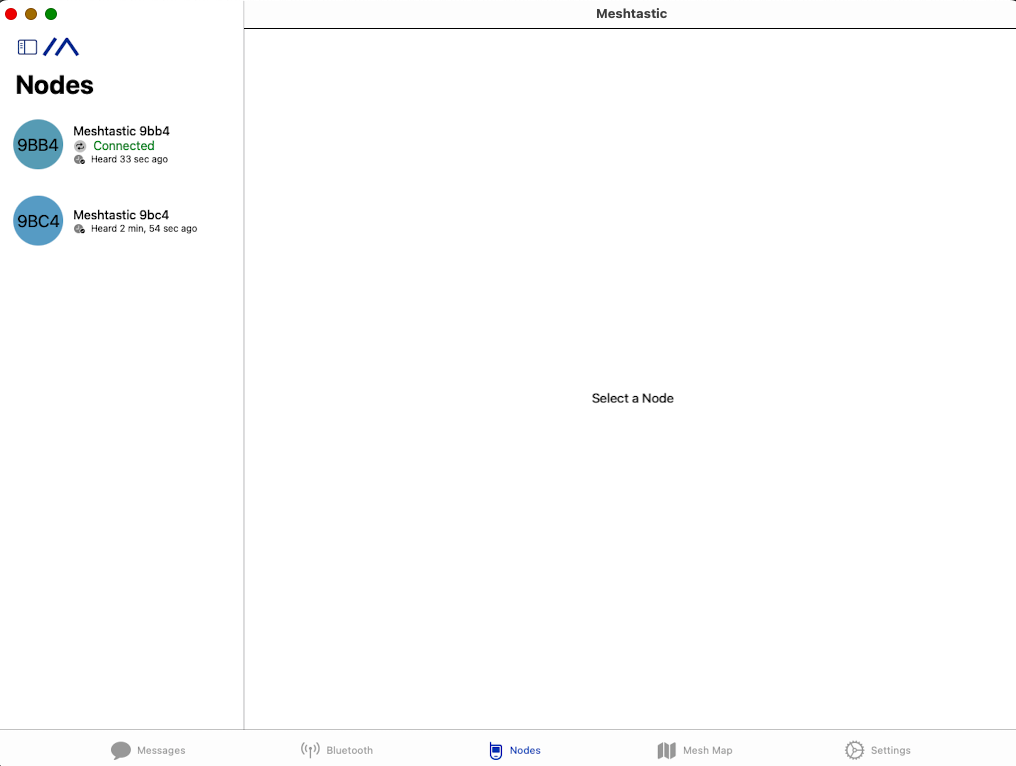Click the Meshtastic 9bc4 node name
The image size is (1016, 766).
(121, 215)
